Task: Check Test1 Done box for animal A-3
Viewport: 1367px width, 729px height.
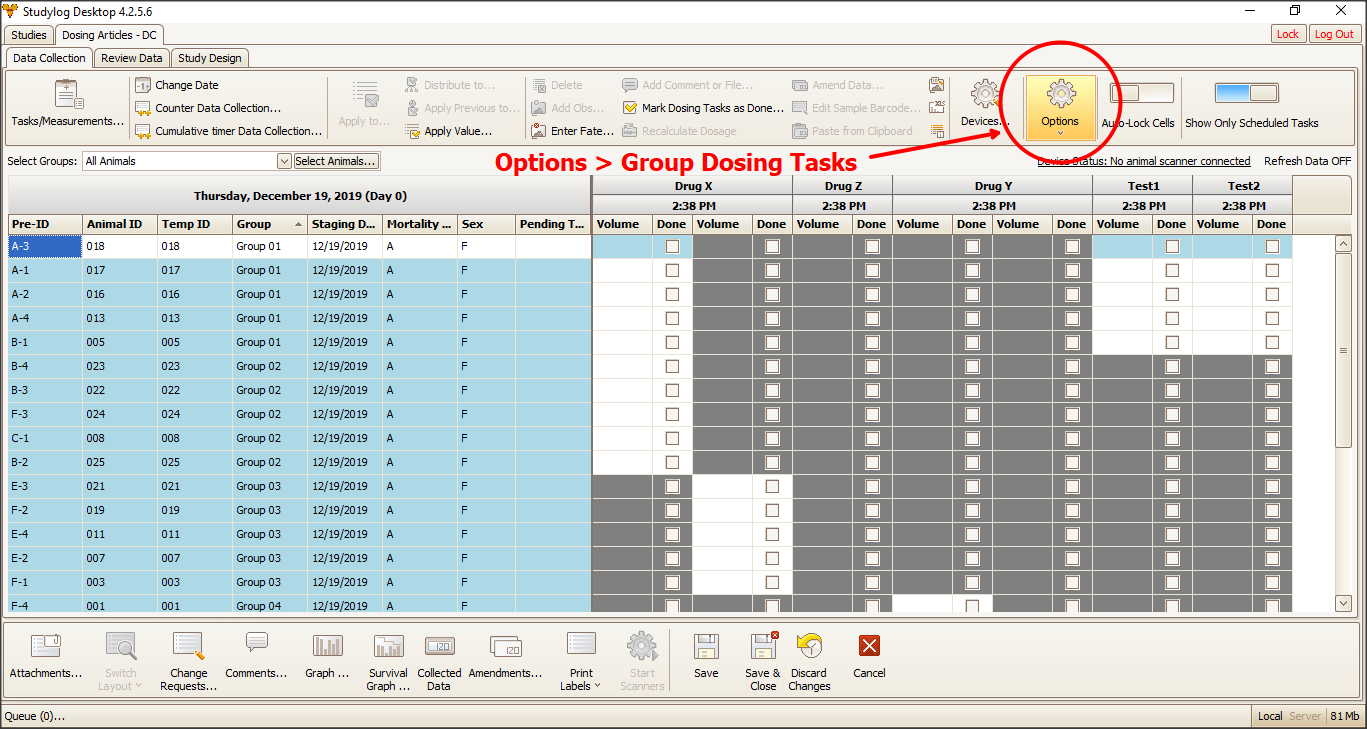Action: (1172, 246)
